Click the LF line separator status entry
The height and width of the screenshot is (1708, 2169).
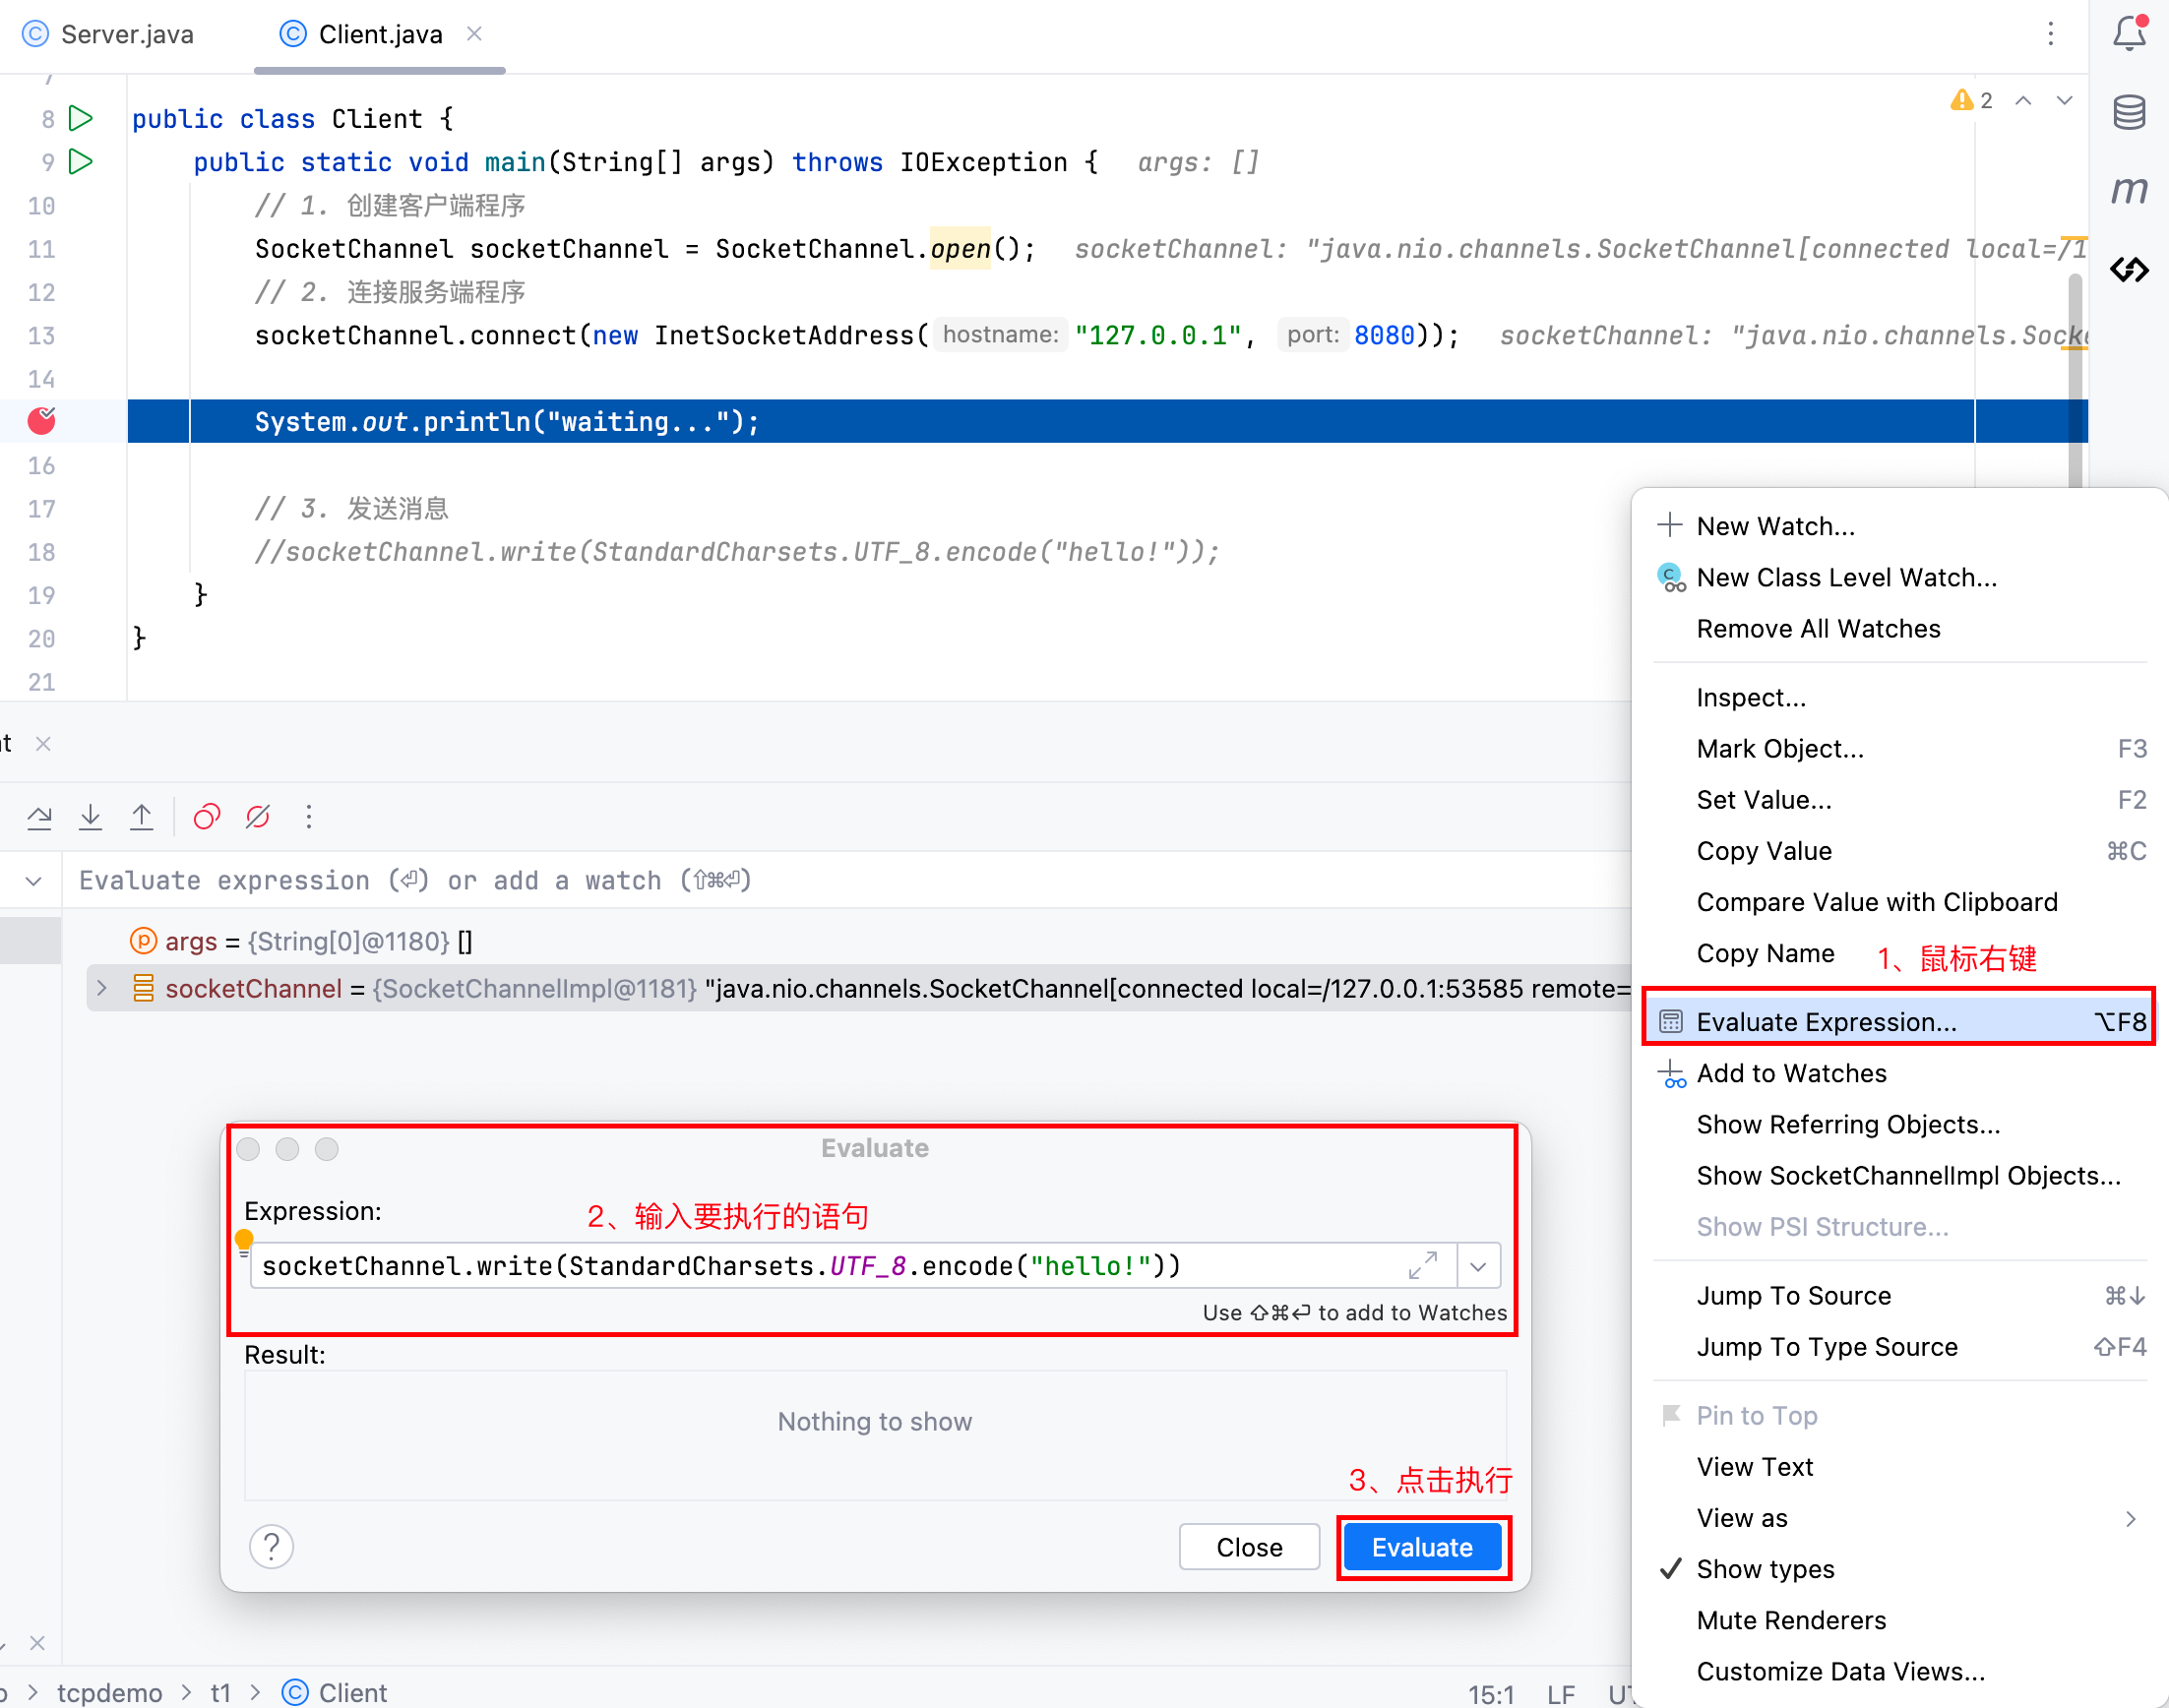point(1560,1694)
